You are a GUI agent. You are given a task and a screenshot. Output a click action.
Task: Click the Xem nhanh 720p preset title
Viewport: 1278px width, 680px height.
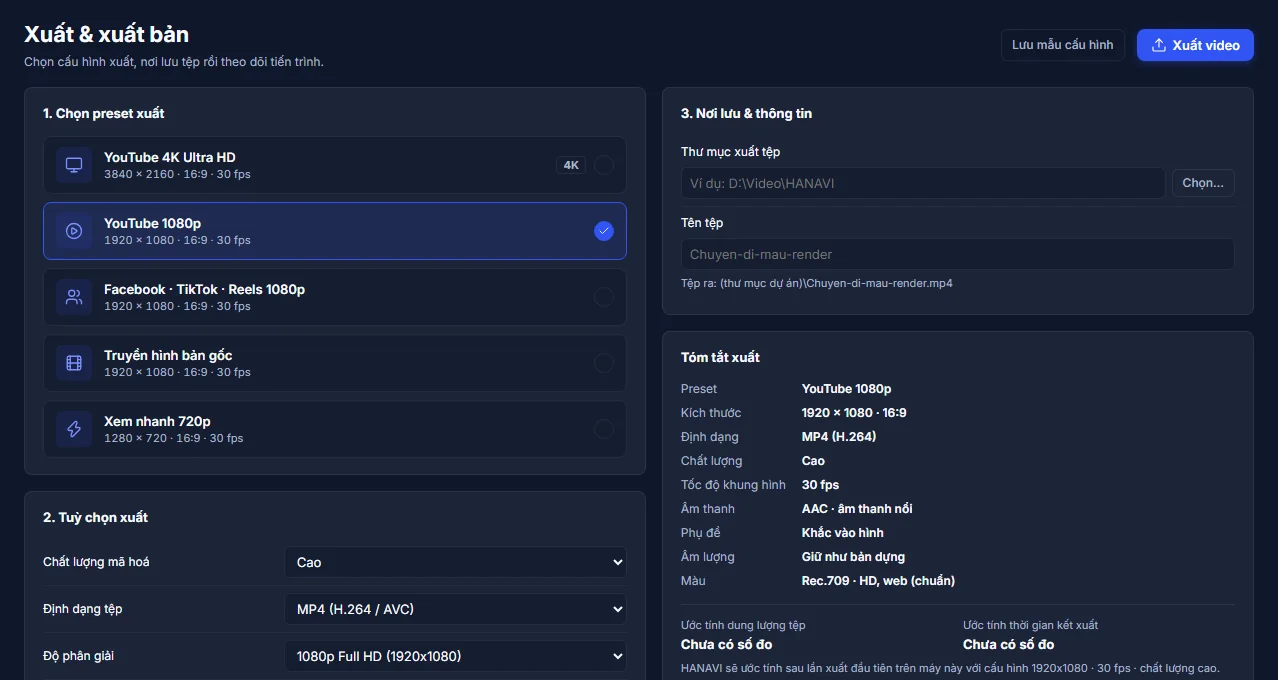tap(157, 421)
